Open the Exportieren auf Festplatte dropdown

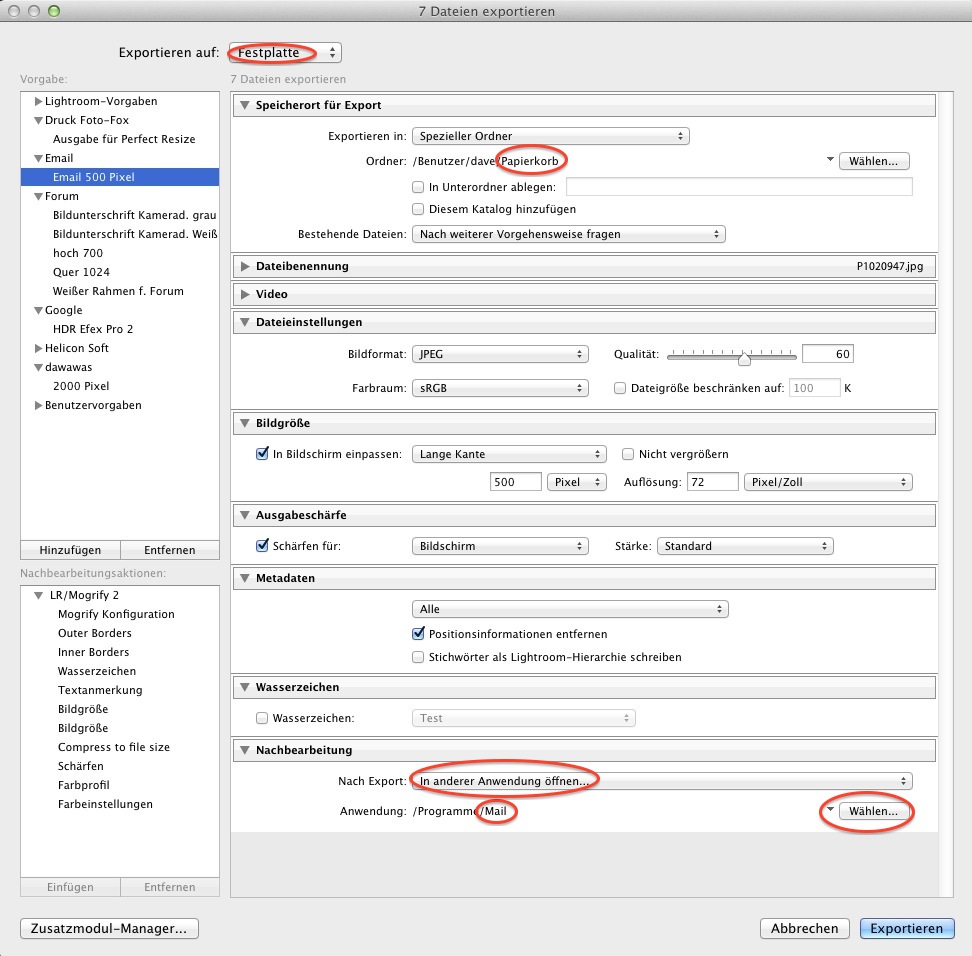[x=286, y=53]
